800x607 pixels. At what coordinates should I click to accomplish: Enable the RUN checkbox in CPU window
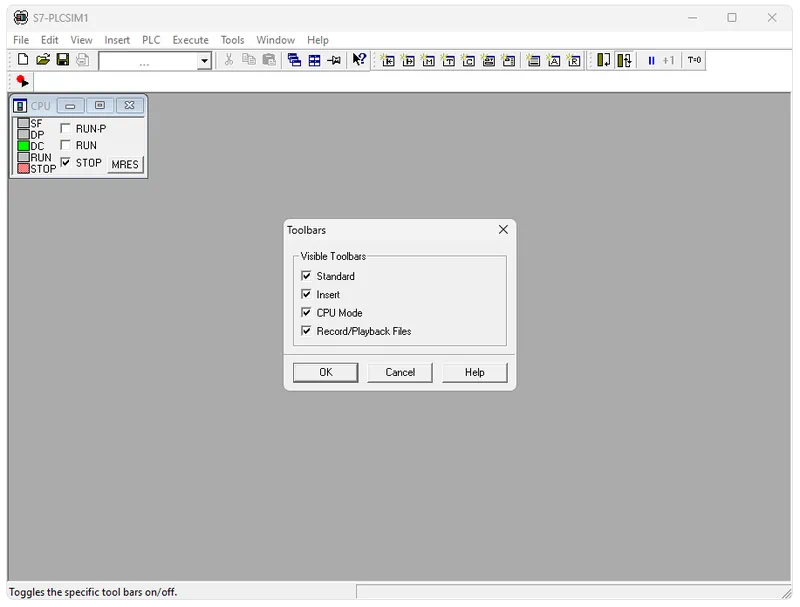65,145
